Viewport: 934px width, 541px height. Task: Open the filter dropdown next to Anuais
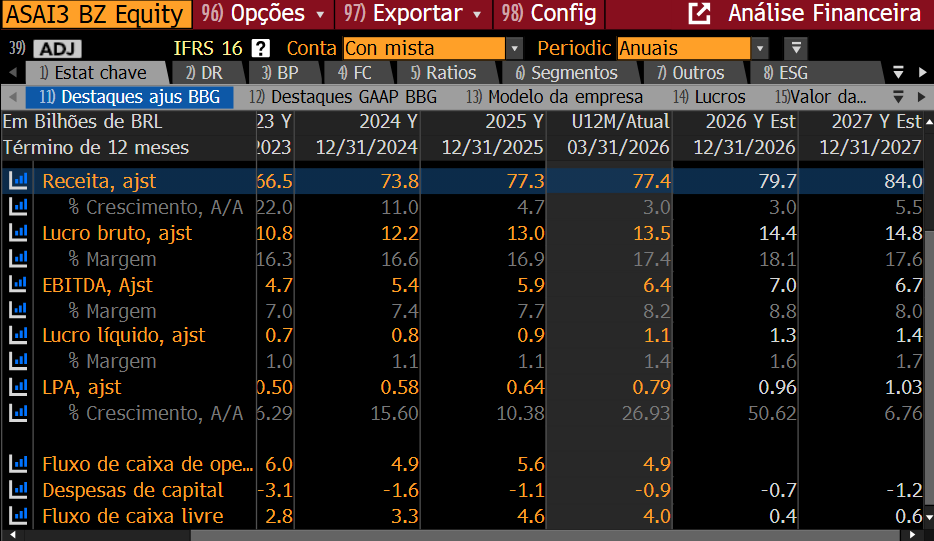(796, 48)
